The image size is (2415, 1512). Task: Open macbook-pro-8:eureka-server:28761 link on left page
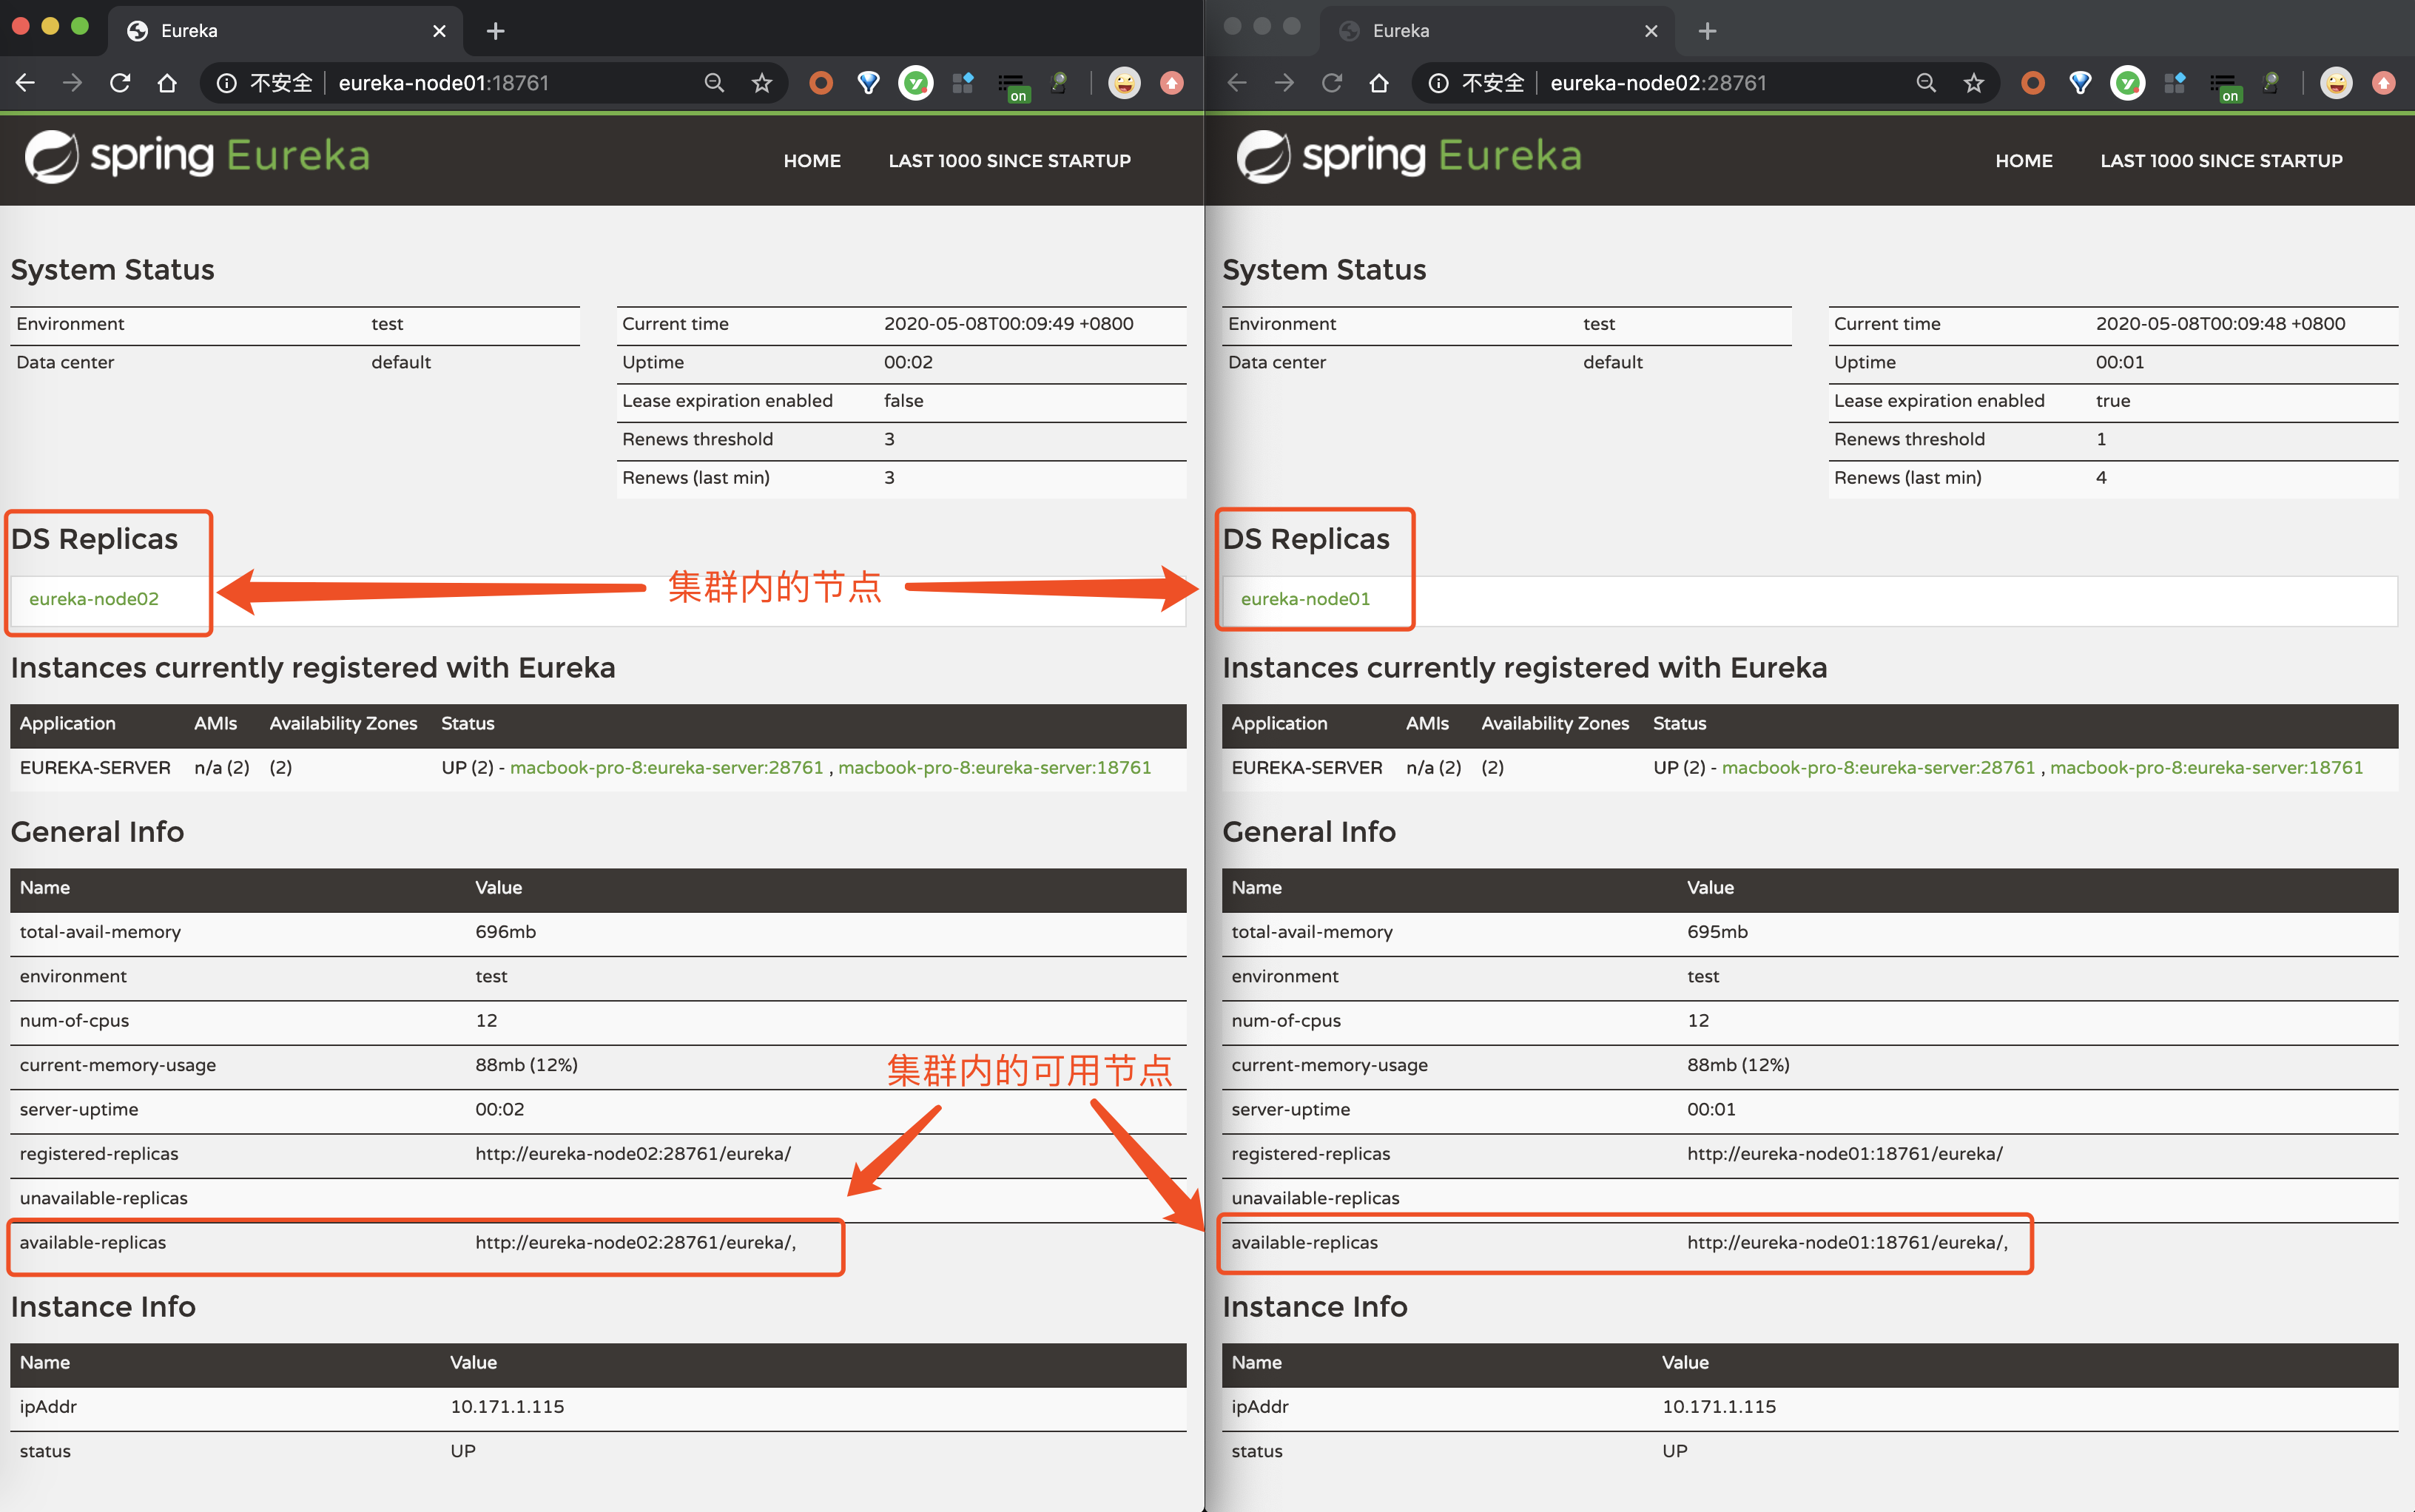(666, 768)
